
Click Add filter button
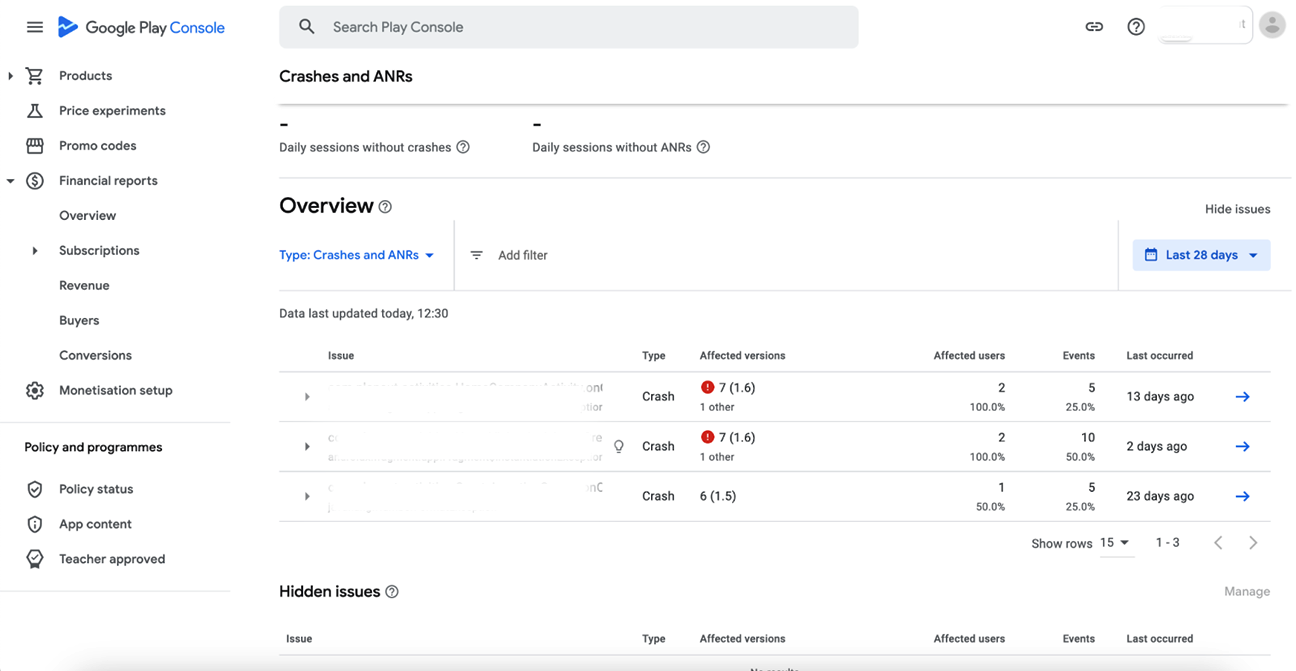click(x=510, y=255)
